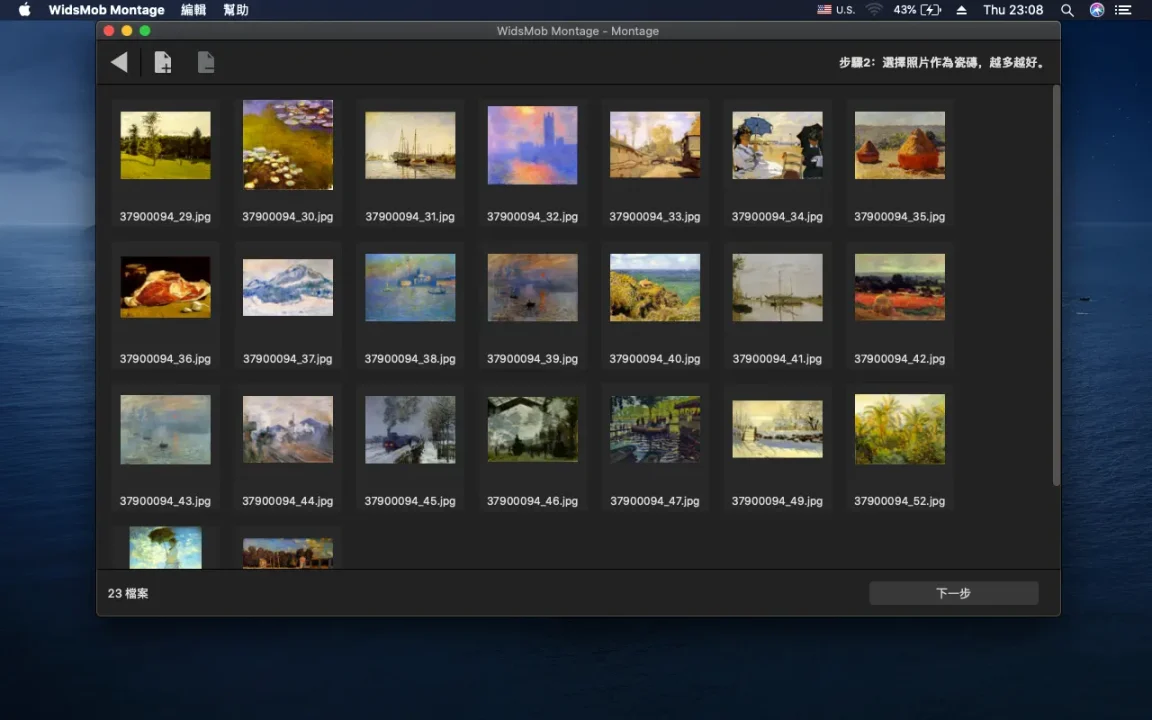Click the back arrow in the toolbar
Screen dimensions: 1152x720
pos(119,63)
